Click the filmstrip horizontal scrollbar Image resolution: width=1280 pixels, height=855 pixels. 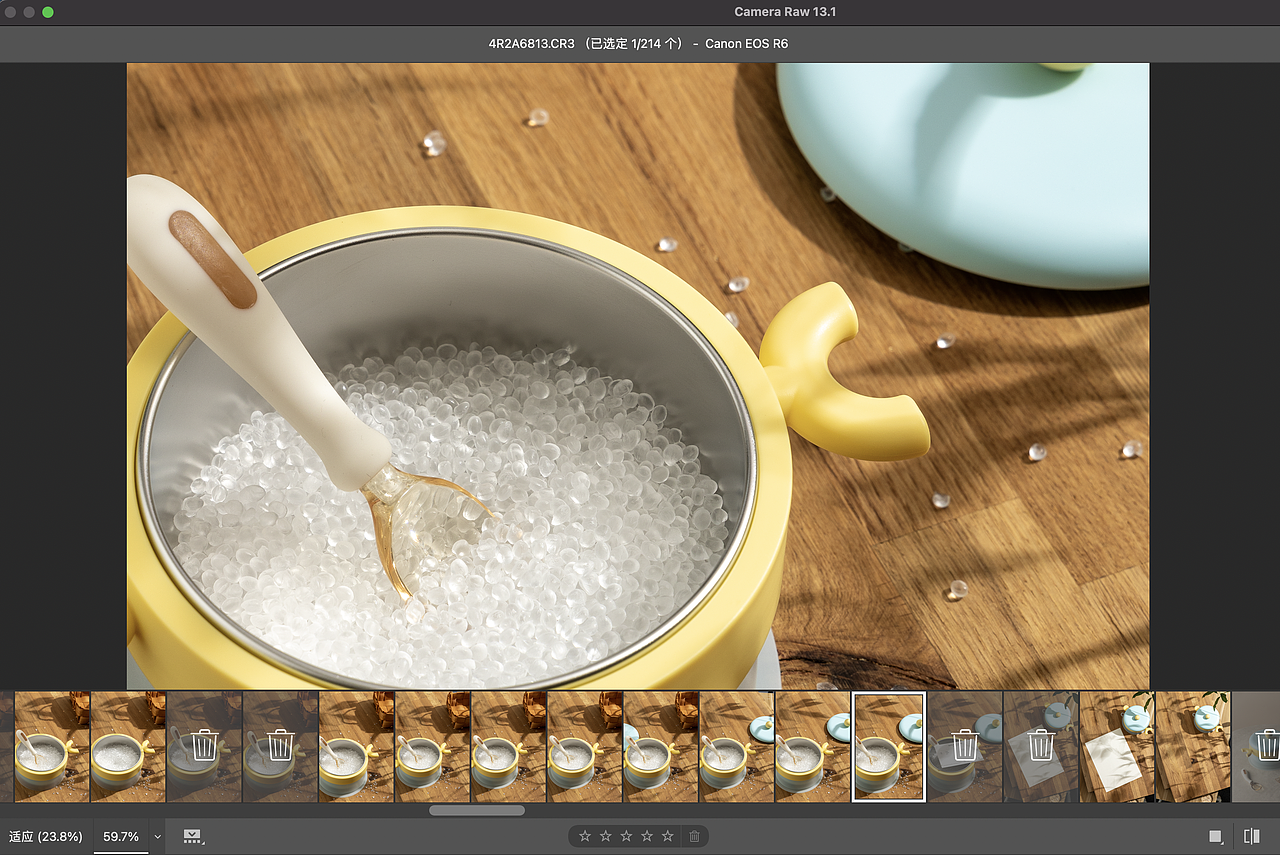[477, 810]
